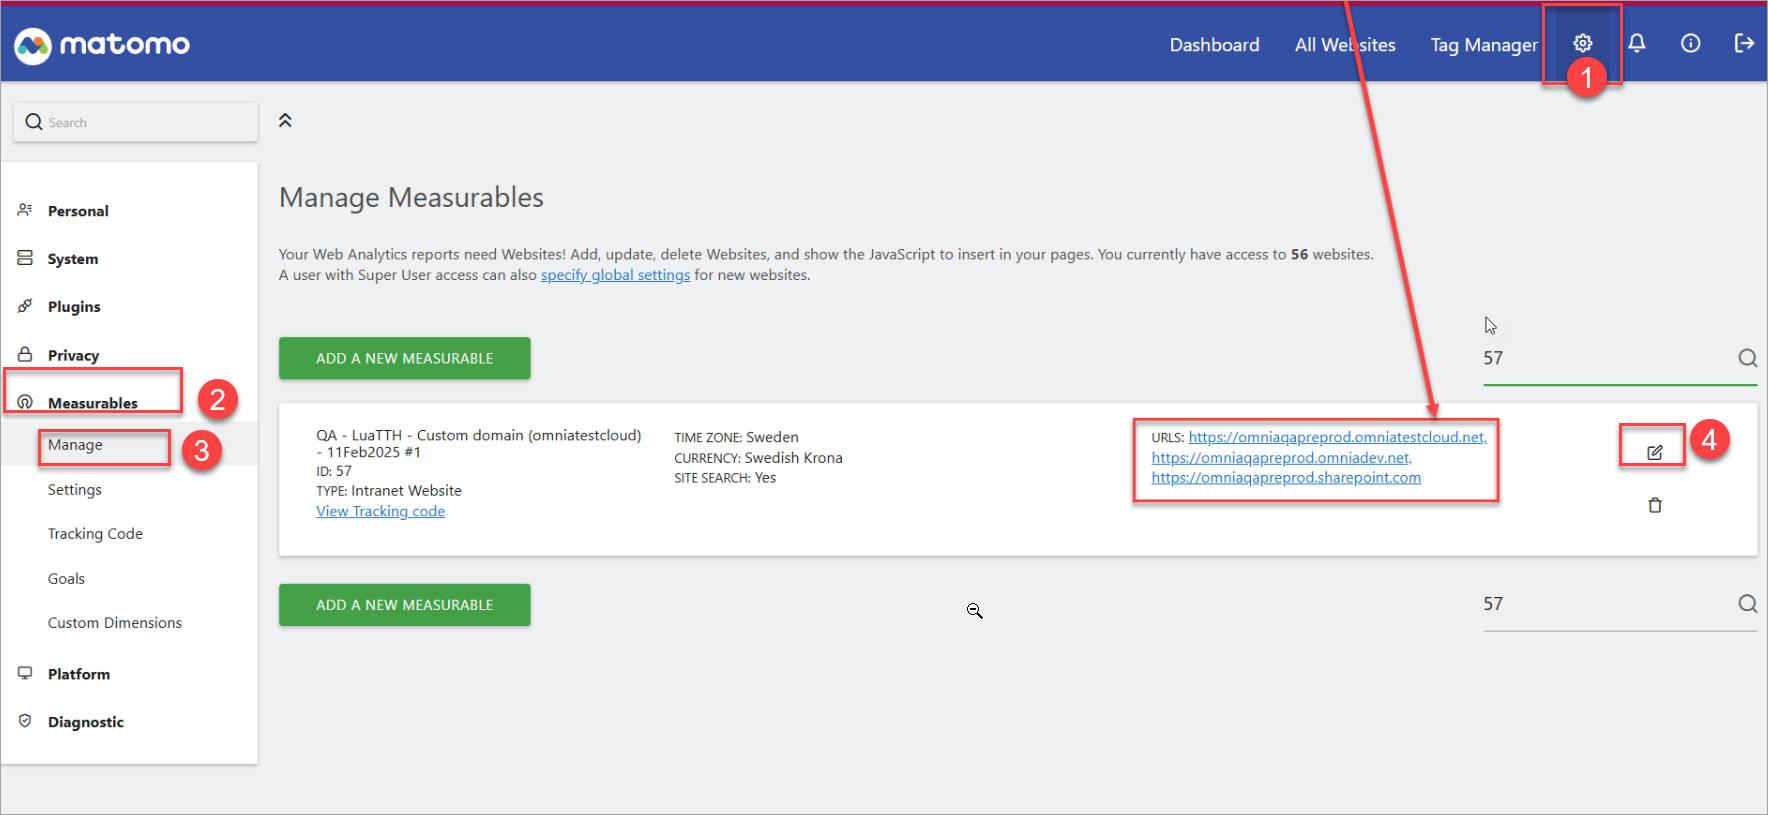Select Custom Dimensions in sidebar
The height and width of the screenshot is (815, 1768).
[115, 623]
